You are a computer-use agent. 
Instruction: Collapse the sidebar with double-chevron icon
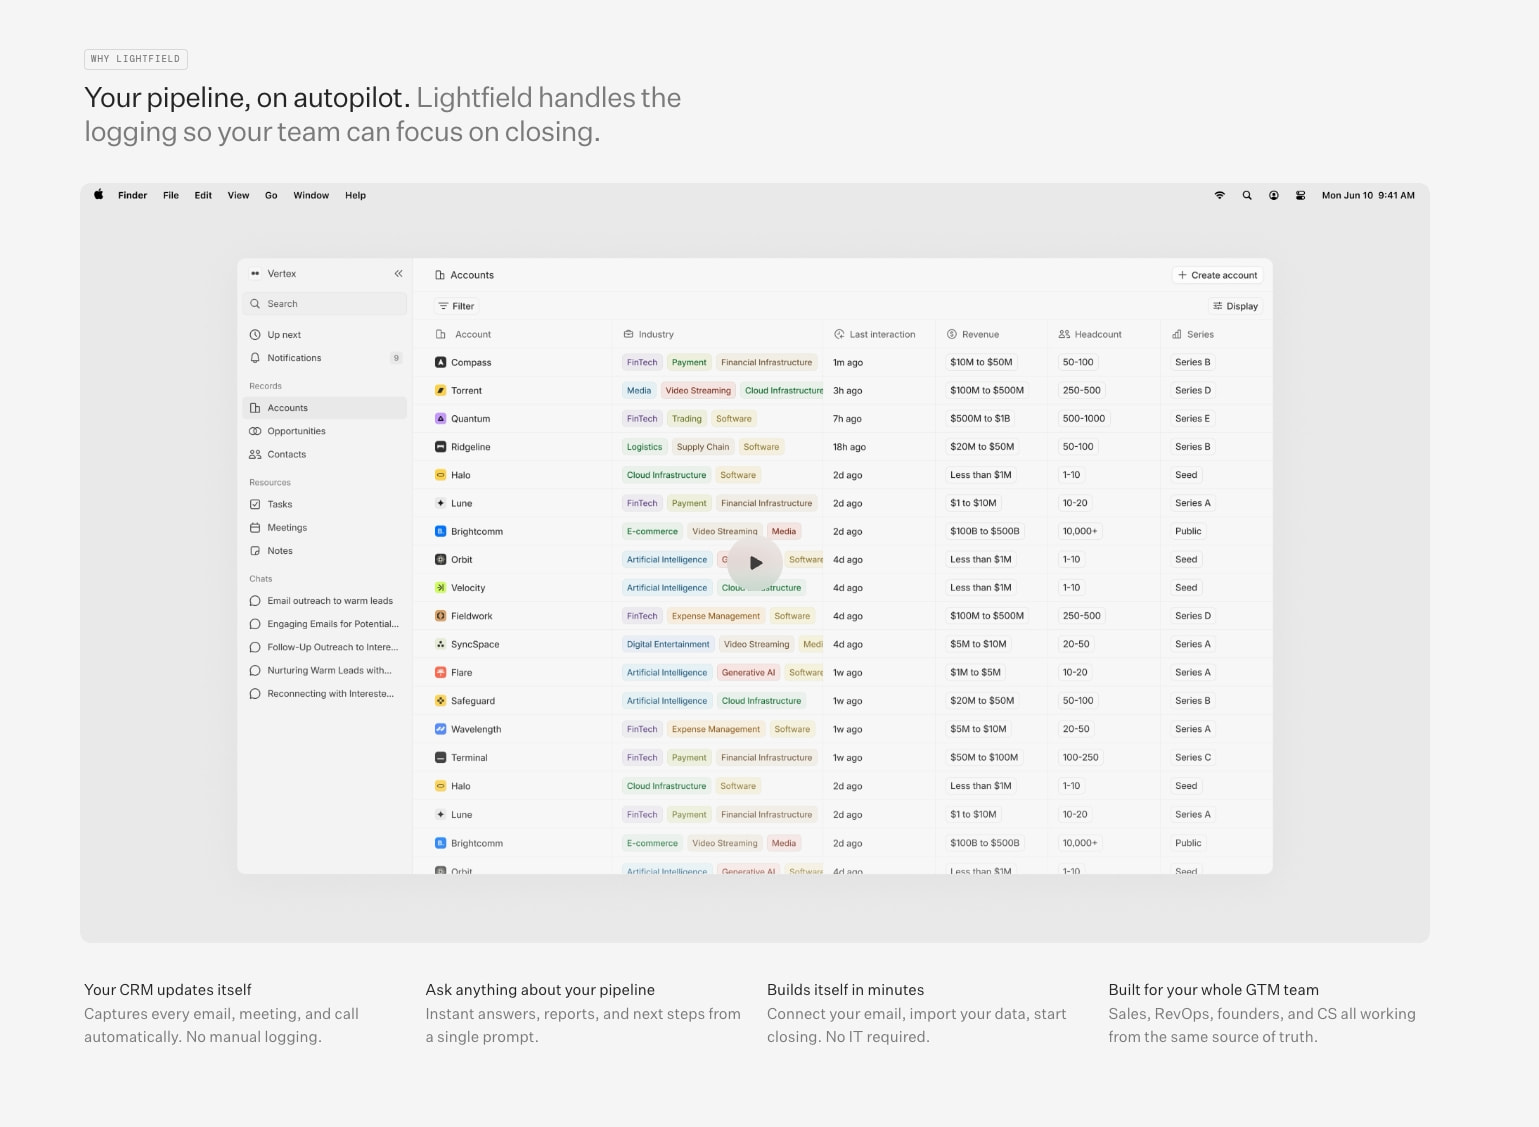[398, 273]
